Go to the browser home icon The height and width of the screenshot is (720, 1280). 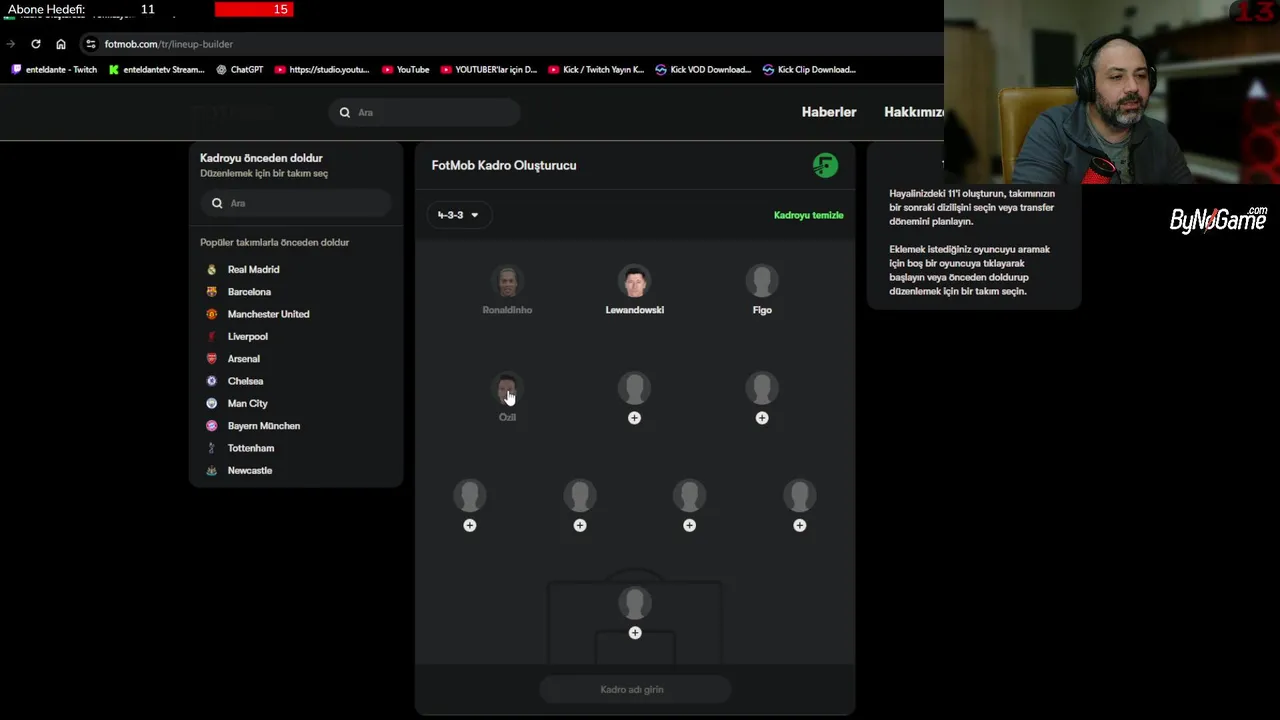[61, 44]
